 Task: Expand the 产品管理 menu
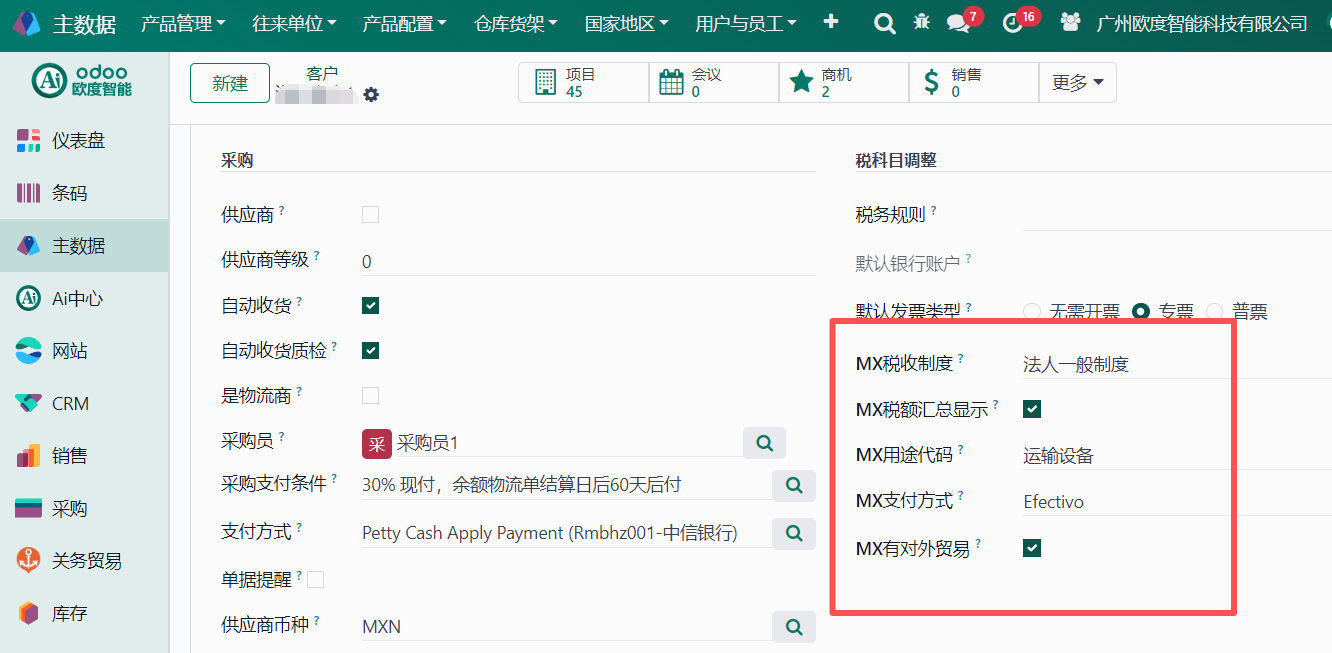183,23
